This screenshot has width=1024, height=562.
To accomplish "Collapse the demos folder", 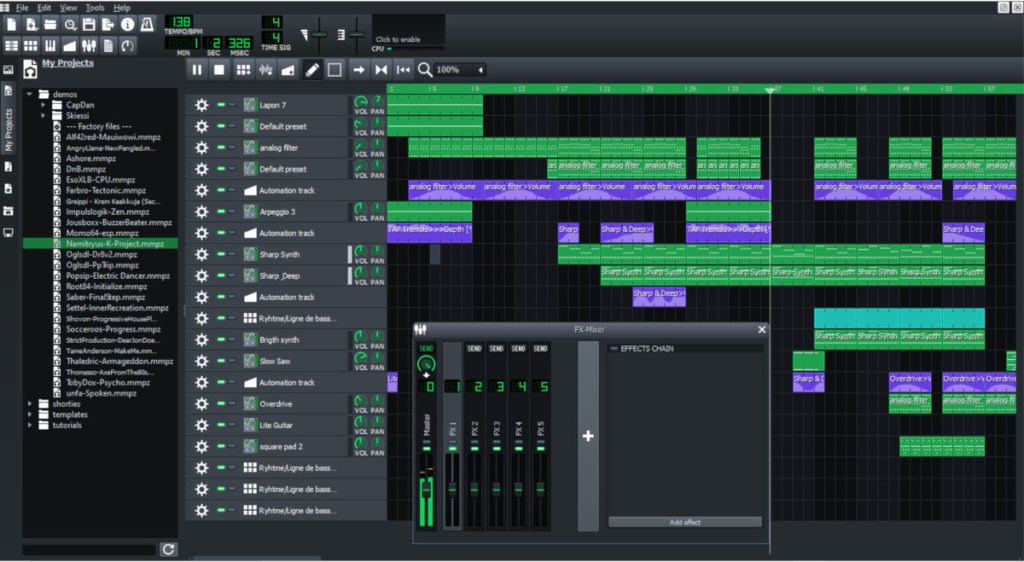I will click(29, 95).
